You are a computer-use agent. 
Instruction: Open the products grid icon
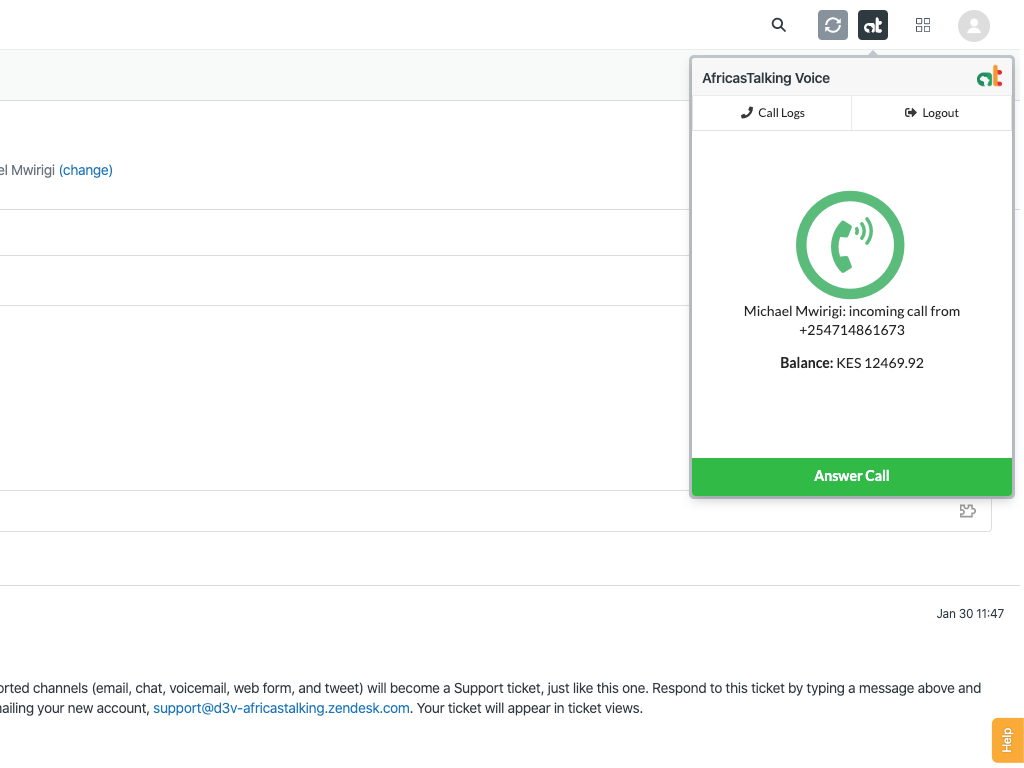tap(923, 25)
